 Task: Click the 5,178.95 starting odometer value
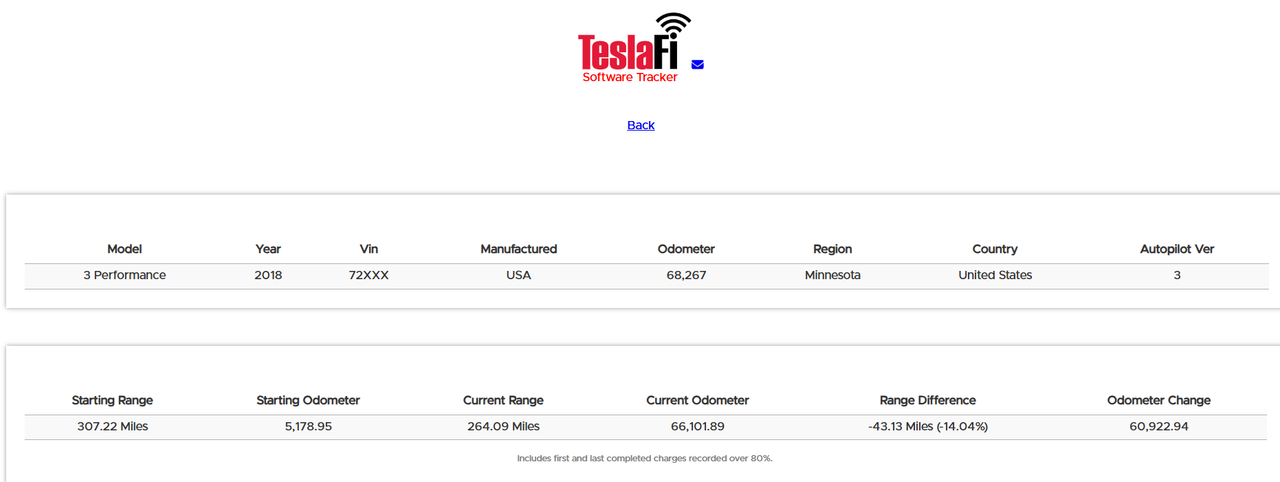coord(308,426)
